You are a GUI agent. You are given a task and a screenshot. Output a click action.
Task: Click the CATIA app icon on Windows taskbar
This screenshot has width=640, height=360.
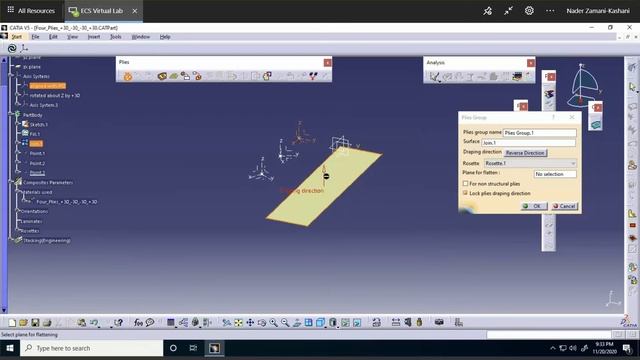(214, 348)
